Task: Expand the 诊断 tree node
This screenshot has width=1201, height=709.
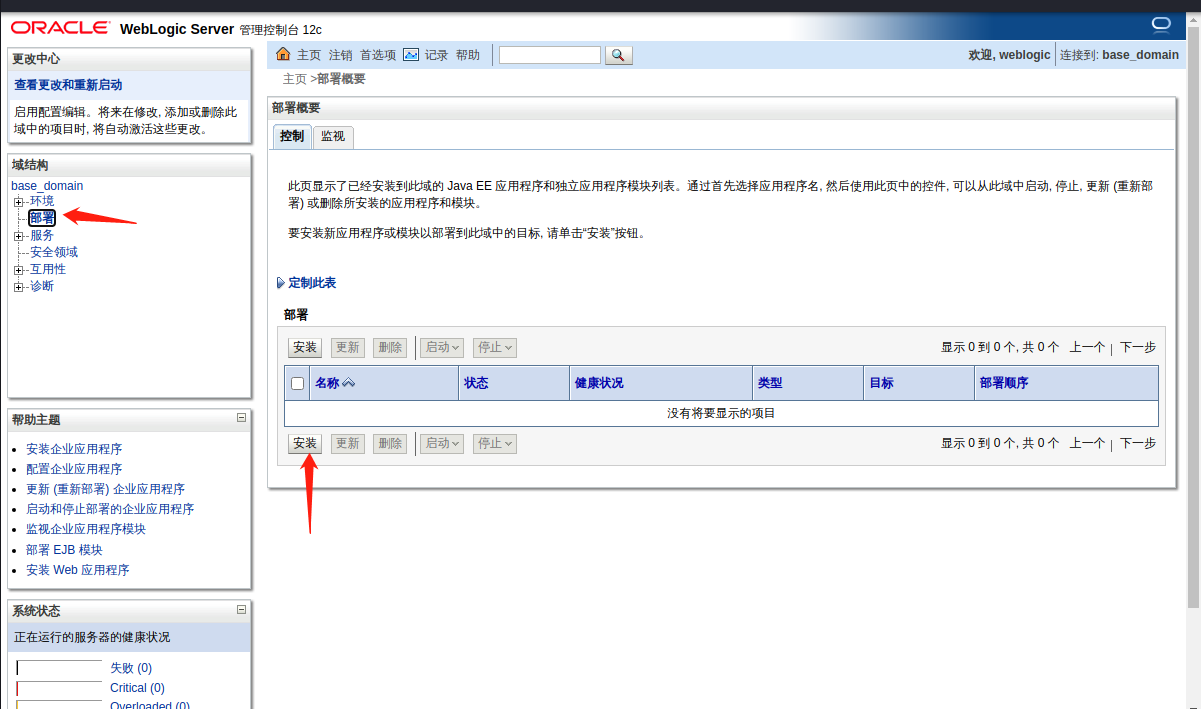Action: click(x=18, y=287)
